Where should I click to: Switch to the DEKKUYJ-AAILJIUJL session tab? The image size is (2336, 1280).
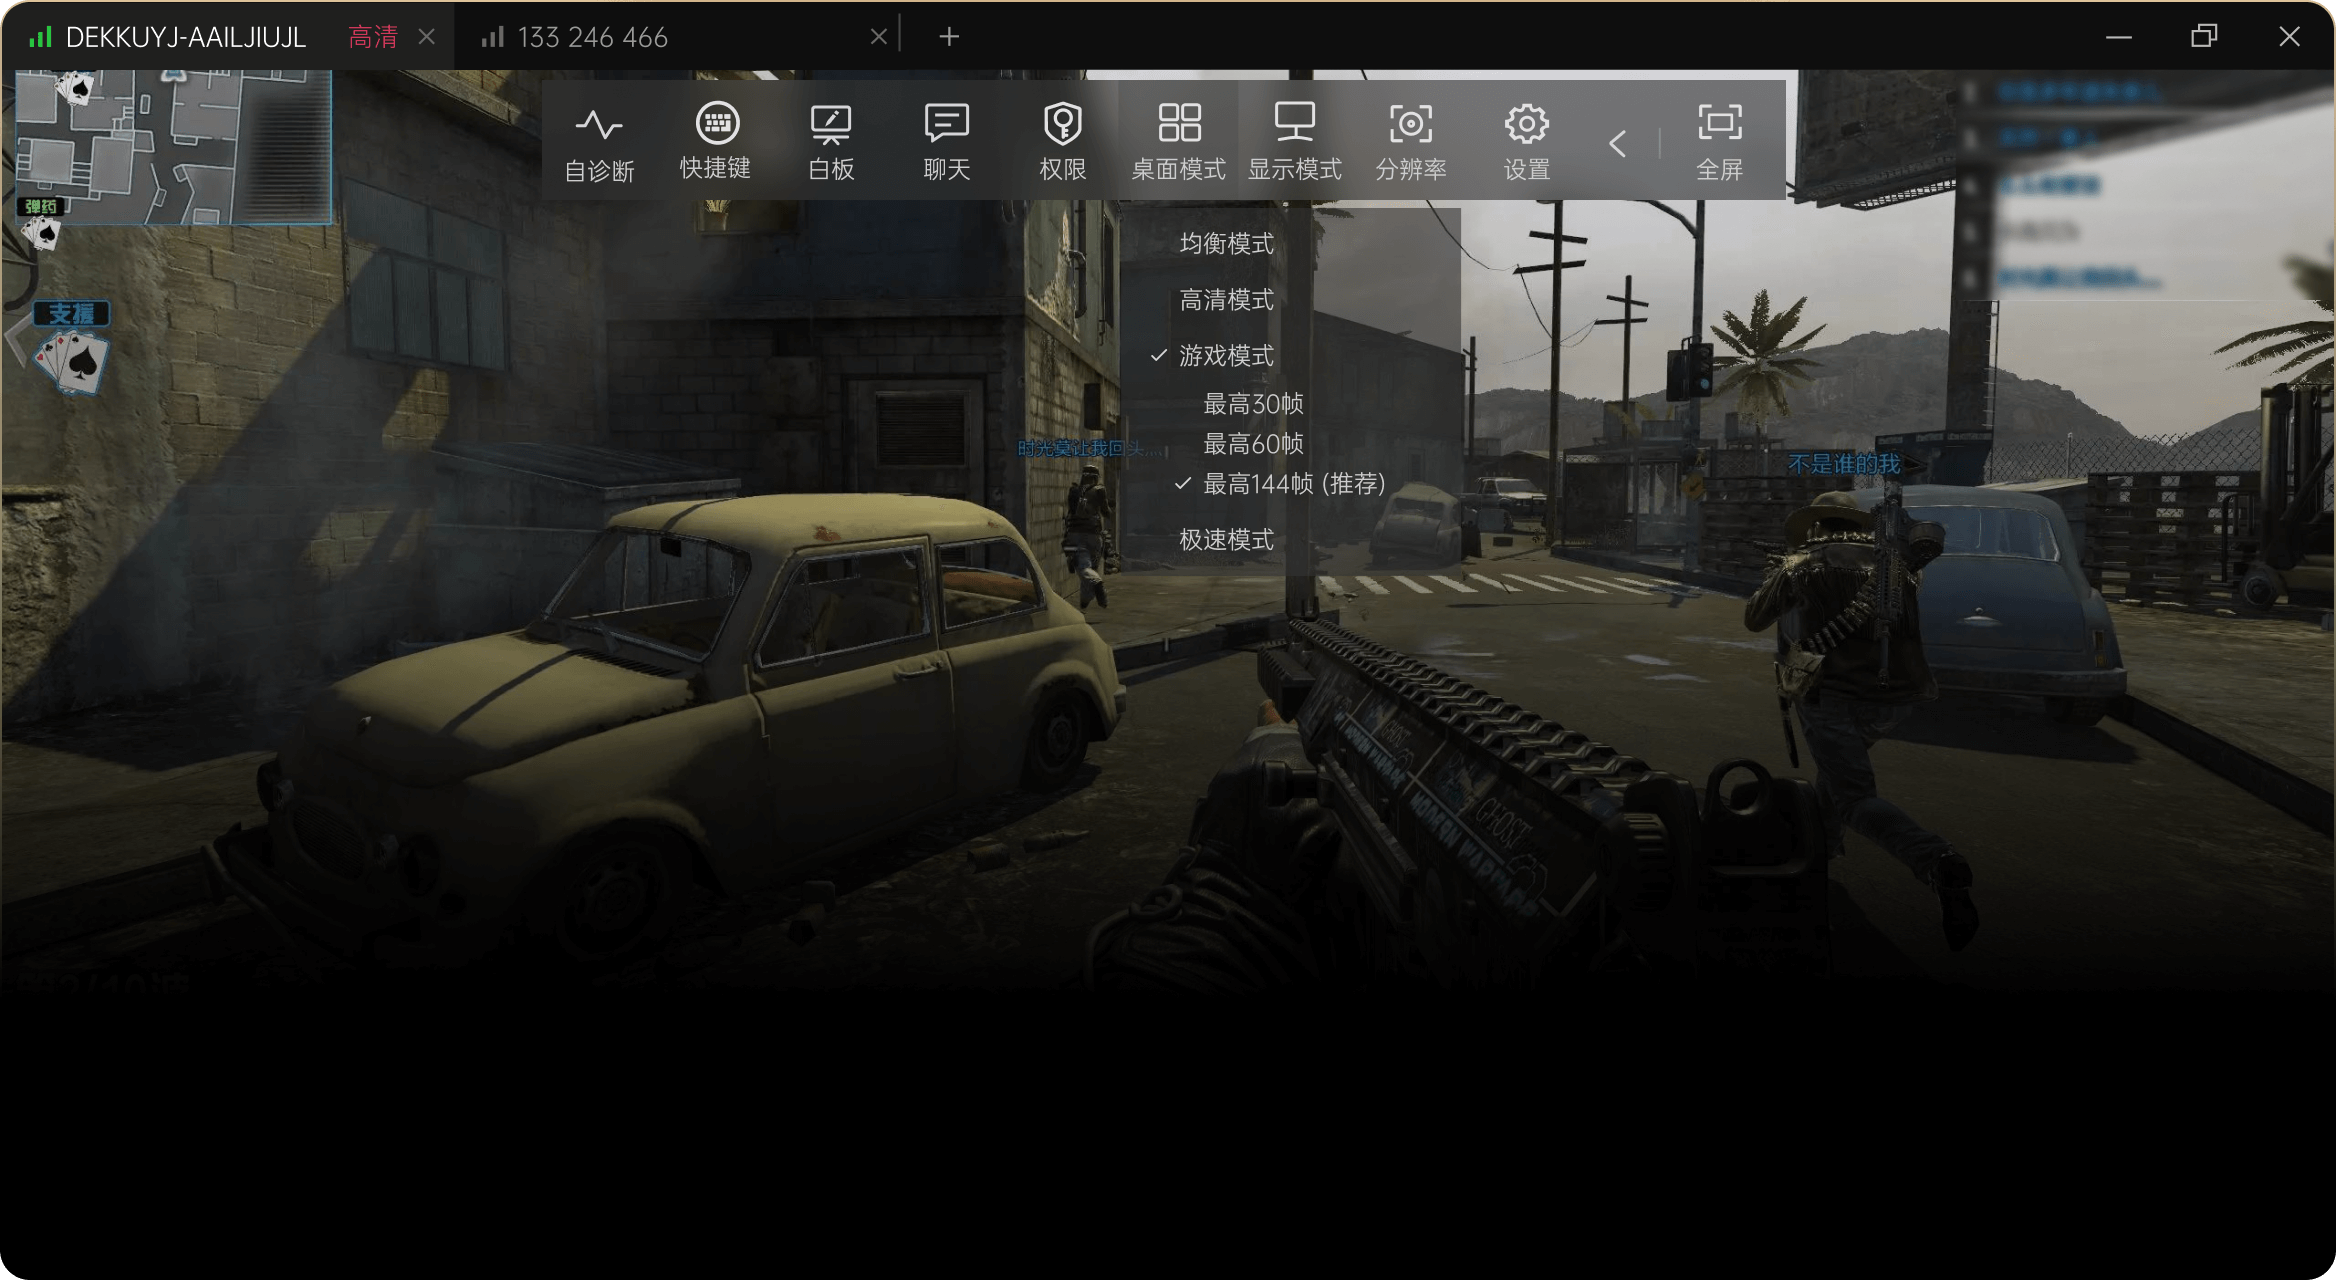click(x=185, y=37)
